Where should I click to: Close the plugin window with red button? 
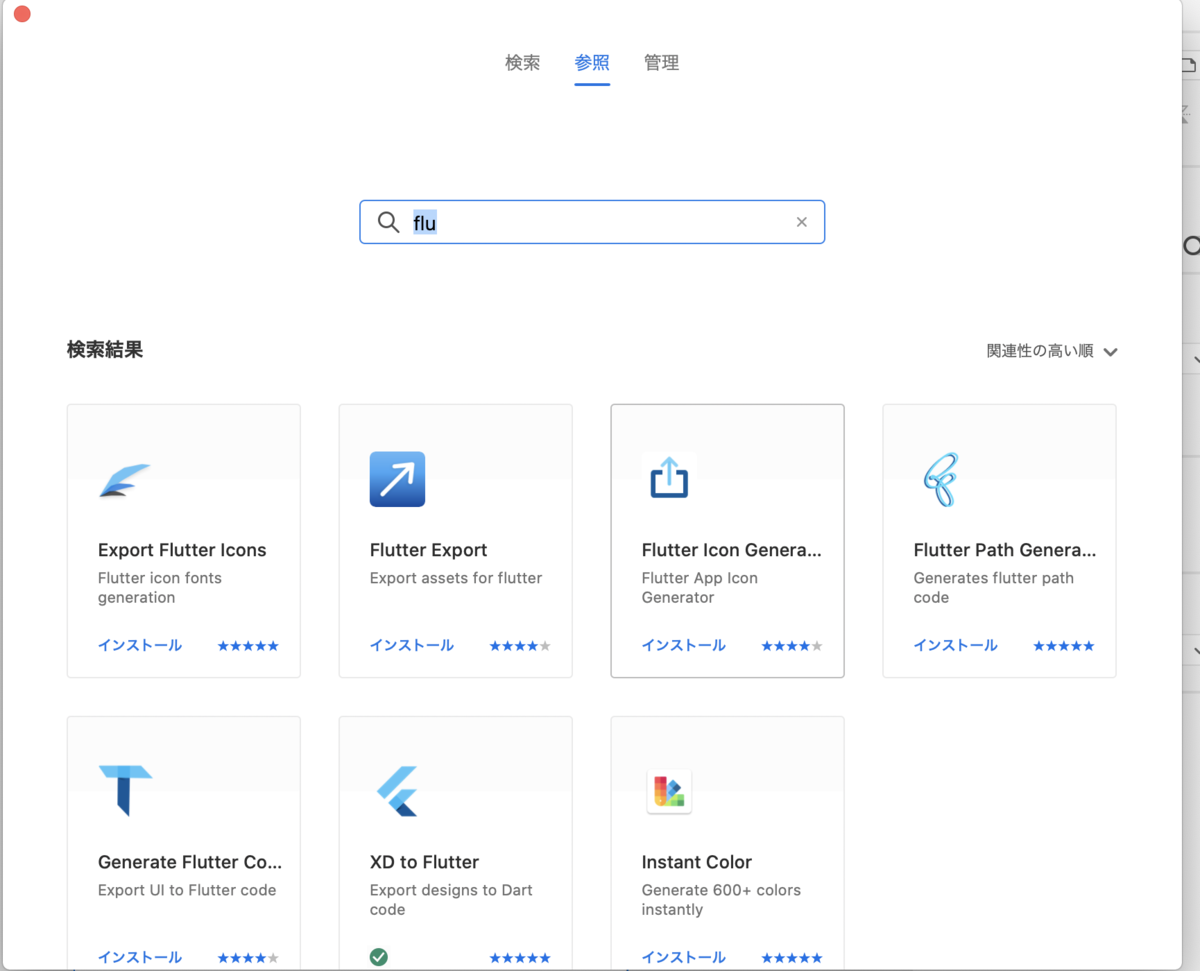tap(22, 14)
